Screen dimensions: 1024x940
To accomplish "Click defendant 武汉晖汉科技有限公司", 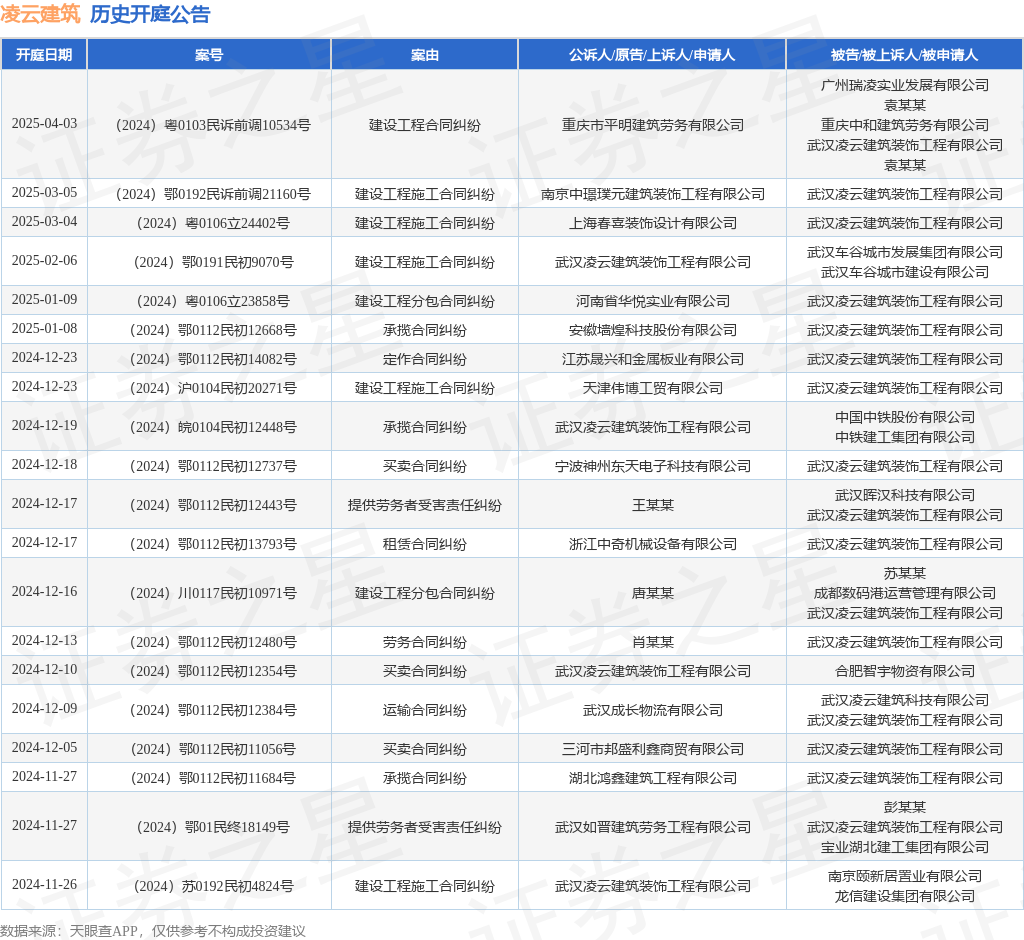I will (904, 495).
